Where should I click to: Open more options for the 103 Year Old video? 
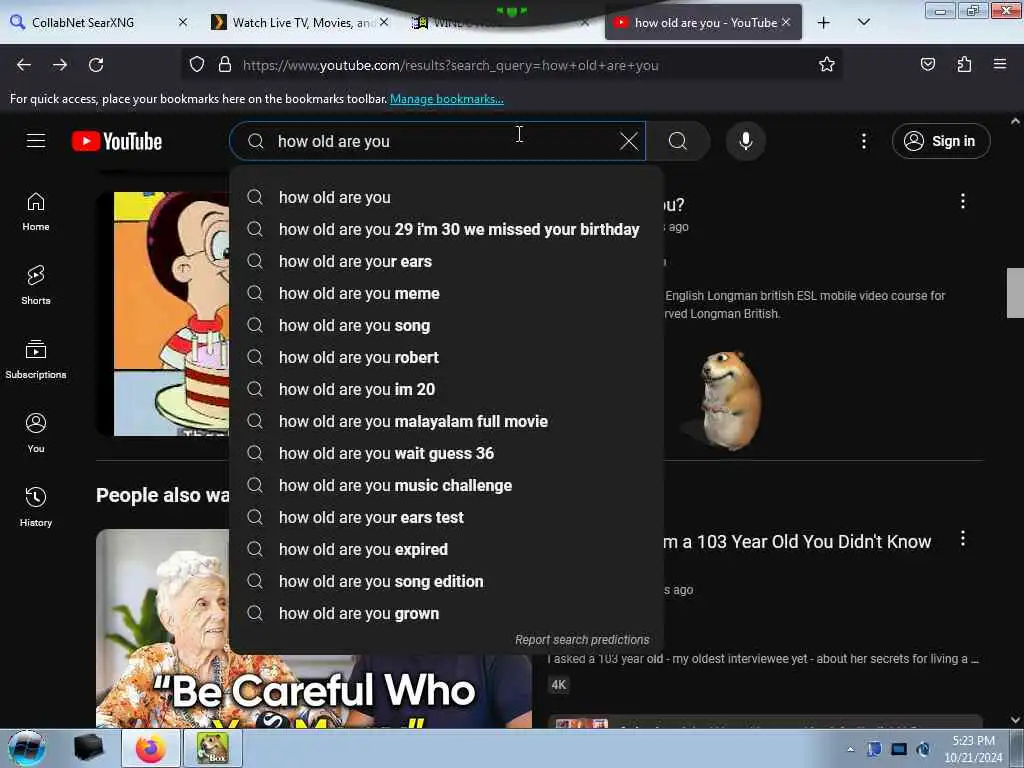click(x=963, y=539)
